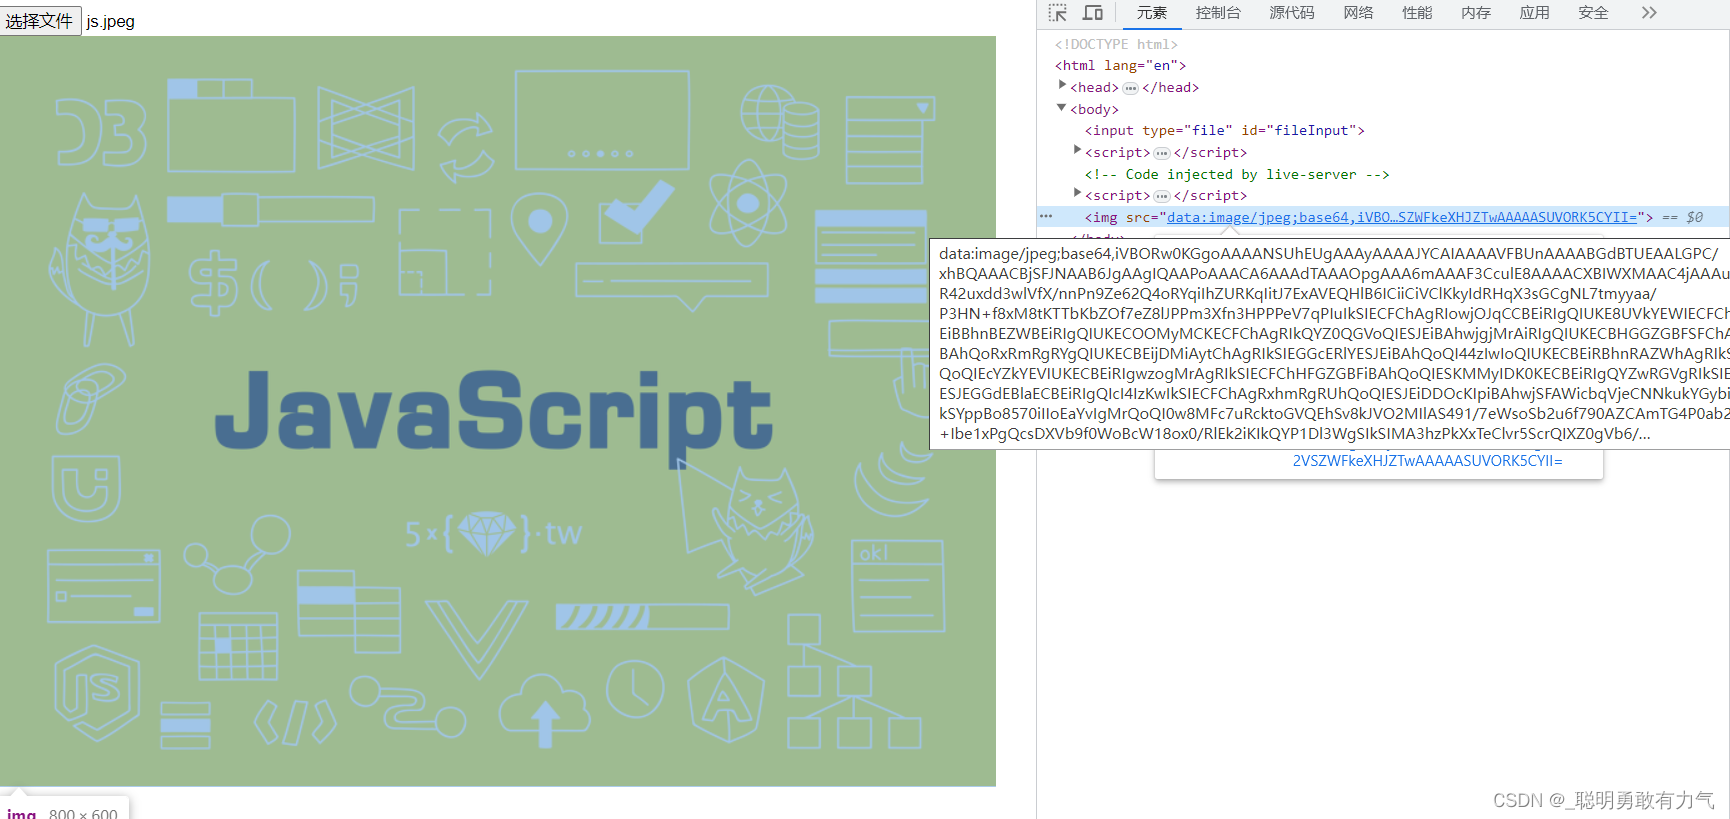This screenshot has width=1730, height=819.
Task: Open the img row actions ellipsis
Action: [x=1046, y=216]
